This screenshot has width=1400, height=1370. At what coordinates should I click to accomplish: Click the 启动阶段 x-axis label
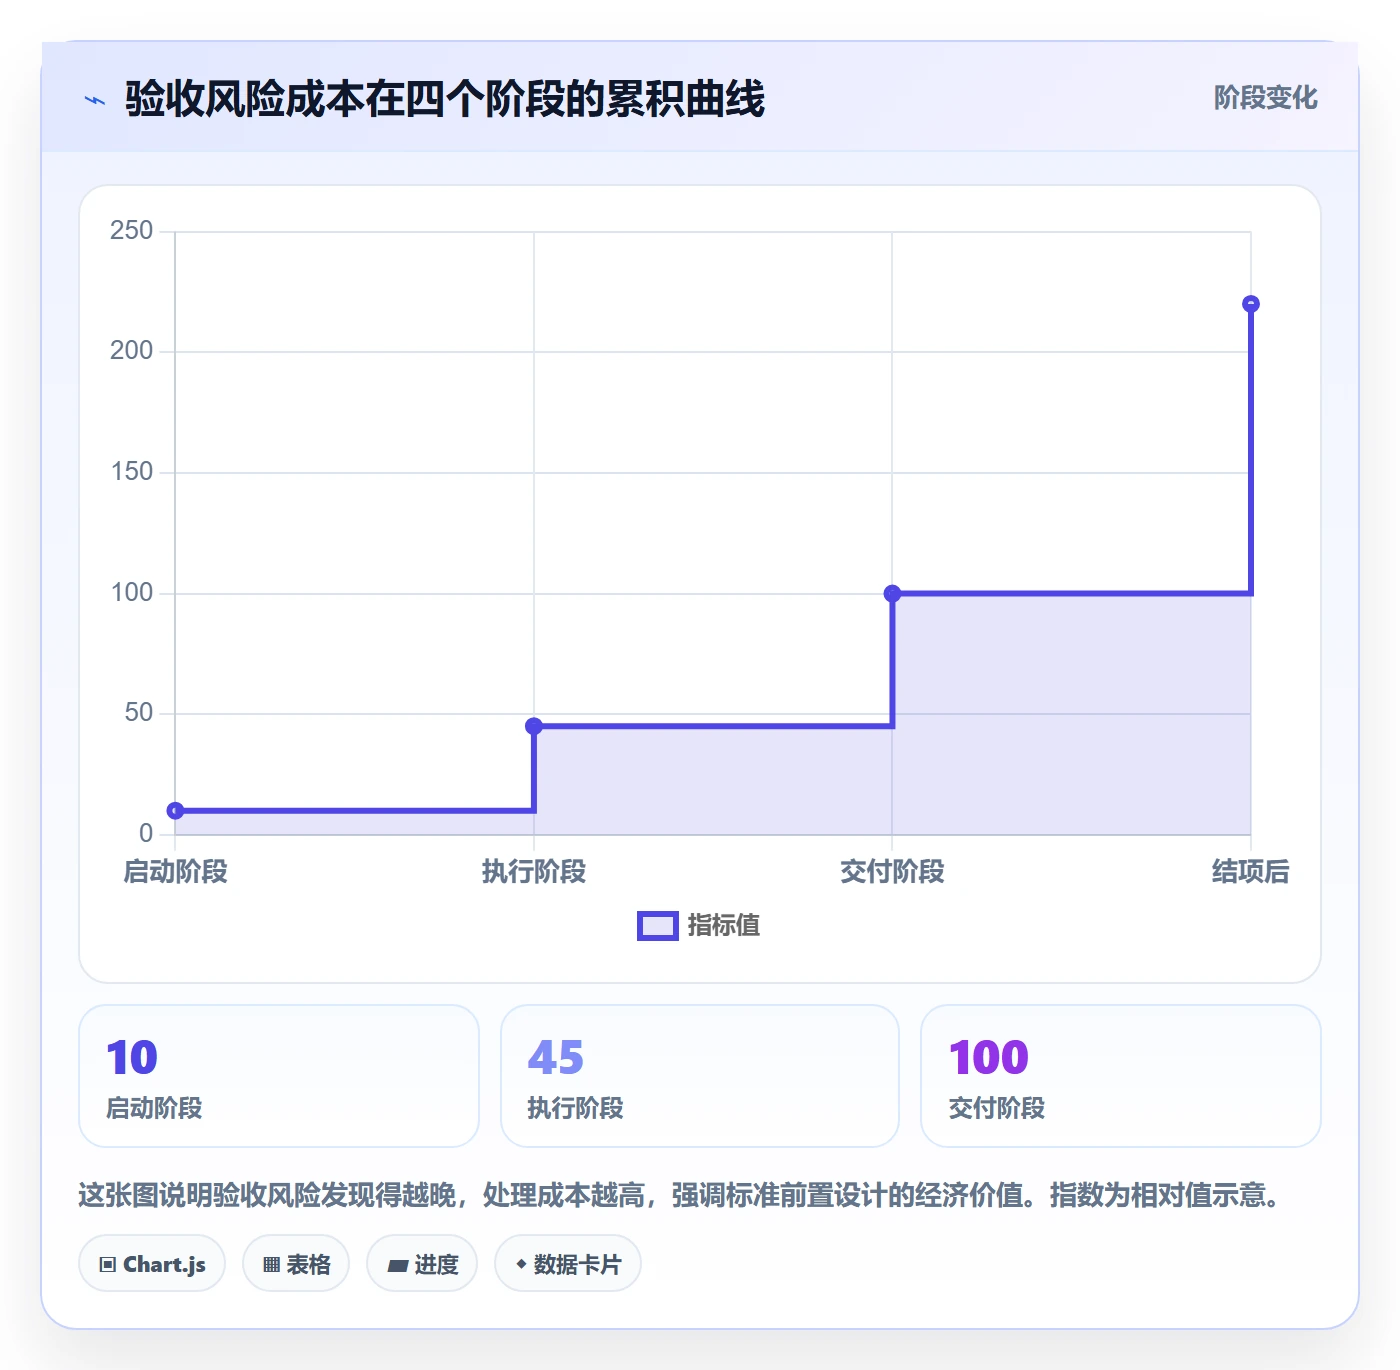coord(176,872)
